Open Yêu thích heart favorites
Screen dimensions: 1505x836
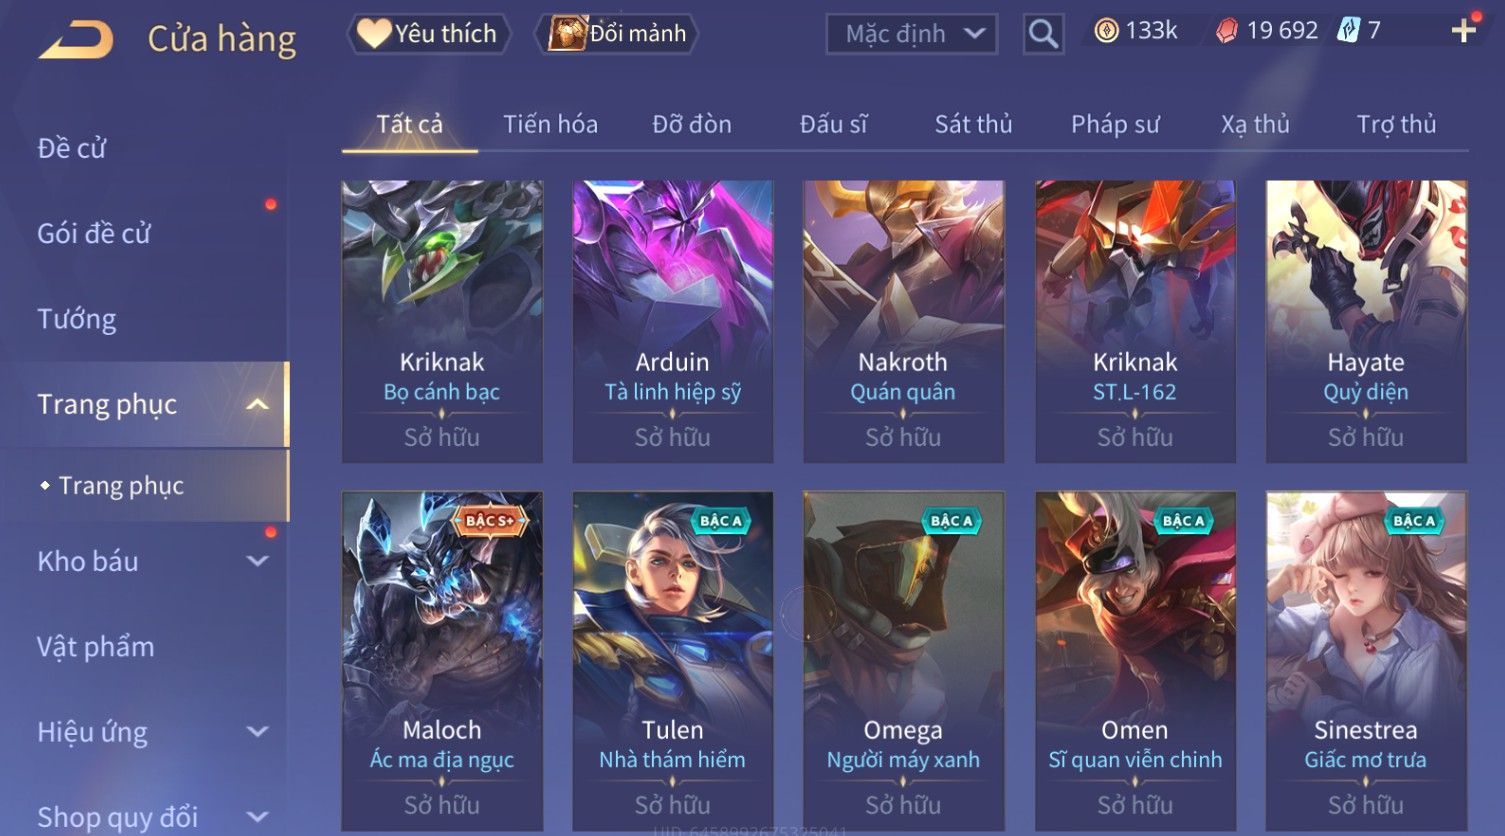tap(428, 34)
